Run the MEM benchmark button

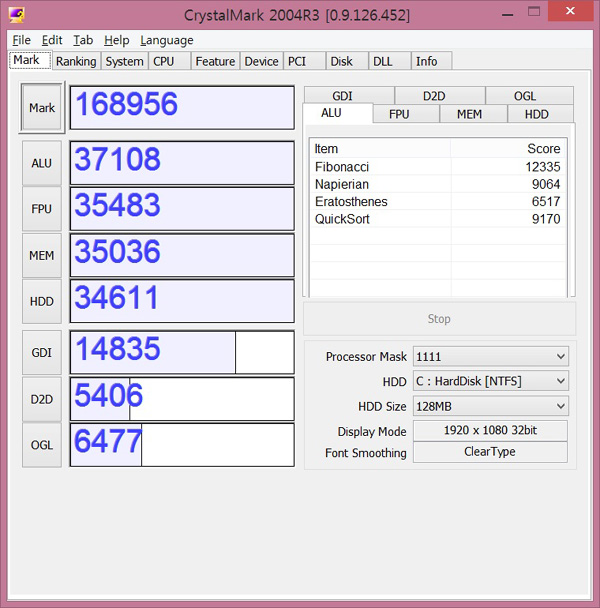click(x=42, y=255)
